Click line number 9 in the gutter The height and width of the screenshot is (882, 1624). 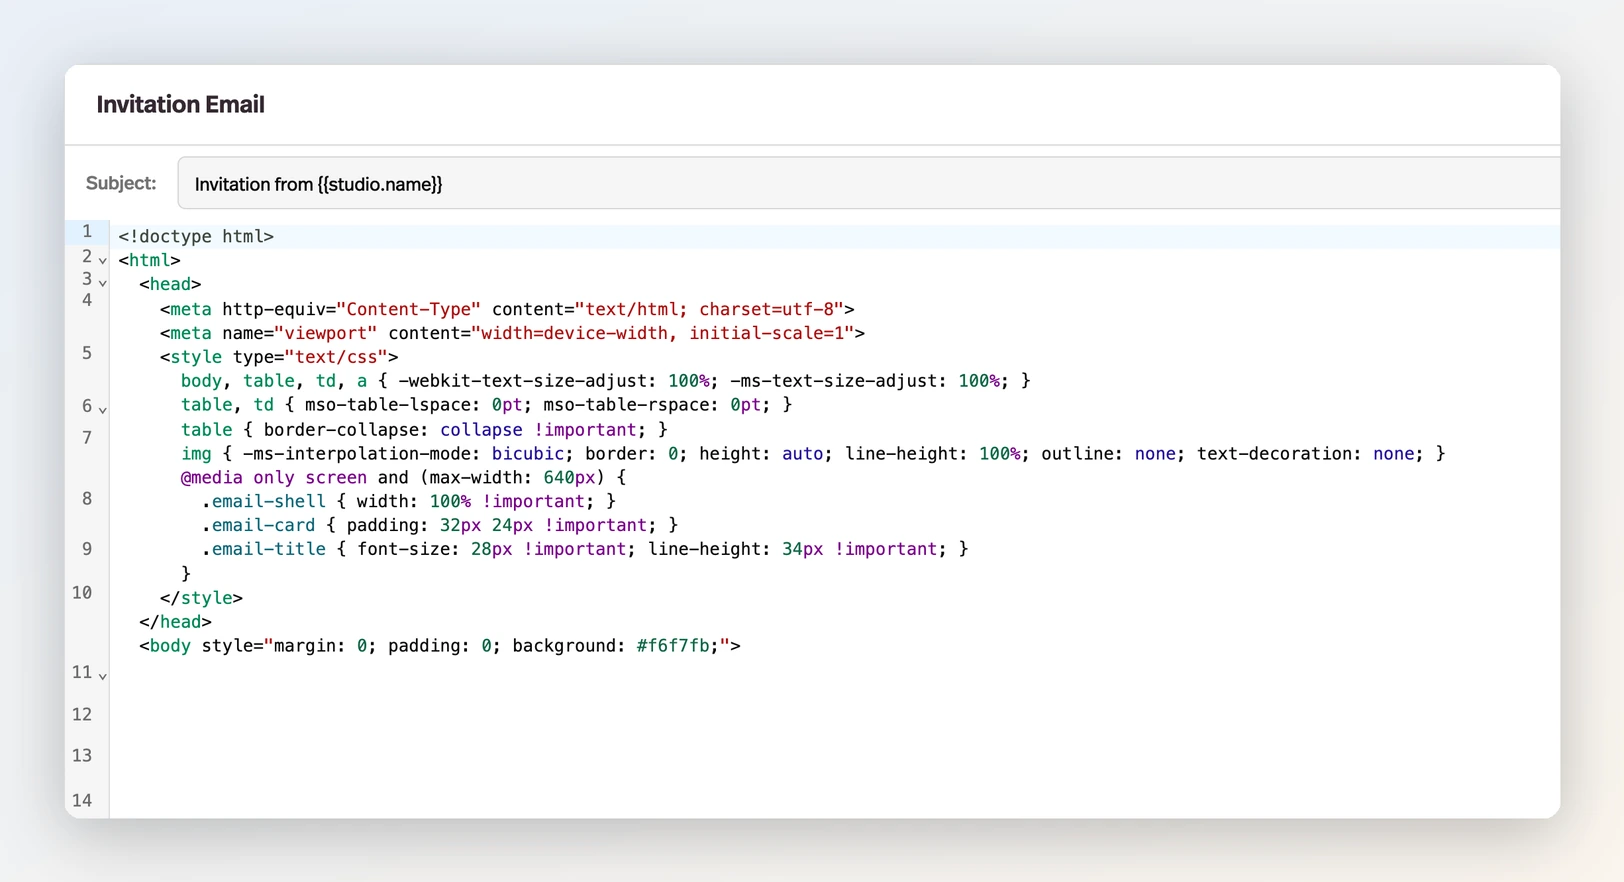tap(87, 549)
